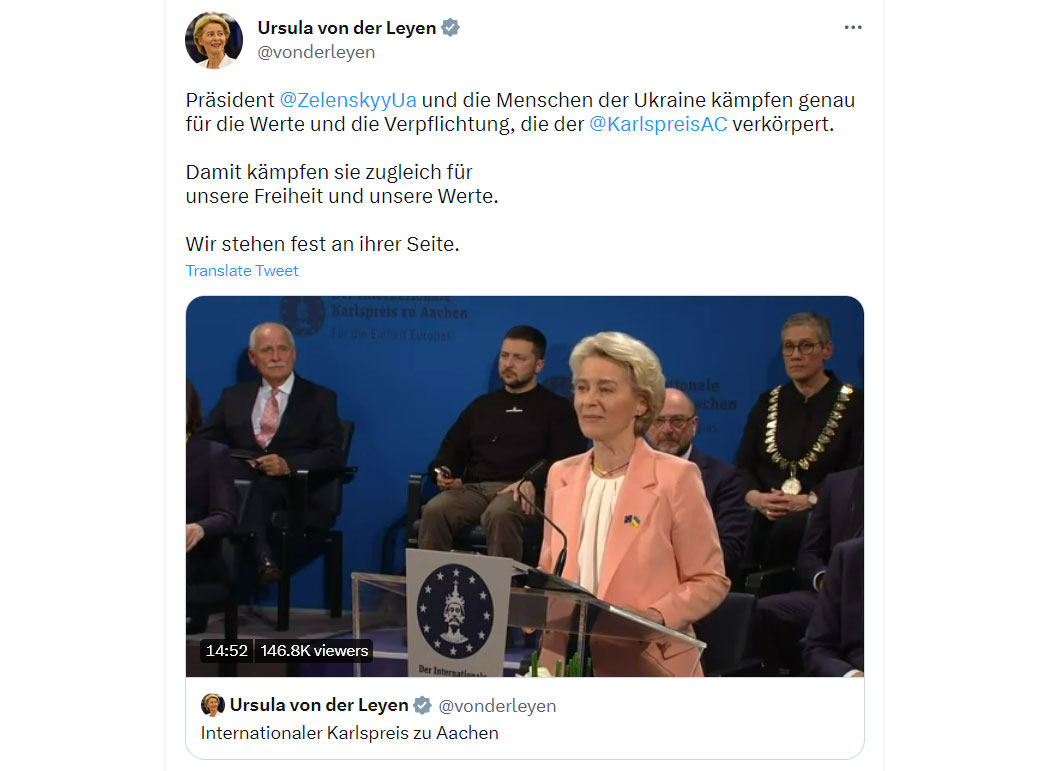The height and width of the screenshot is (771, 1050).
Task: Click the @vonderleyen handle in the quoted tweet
Action: tap(497, 706)
